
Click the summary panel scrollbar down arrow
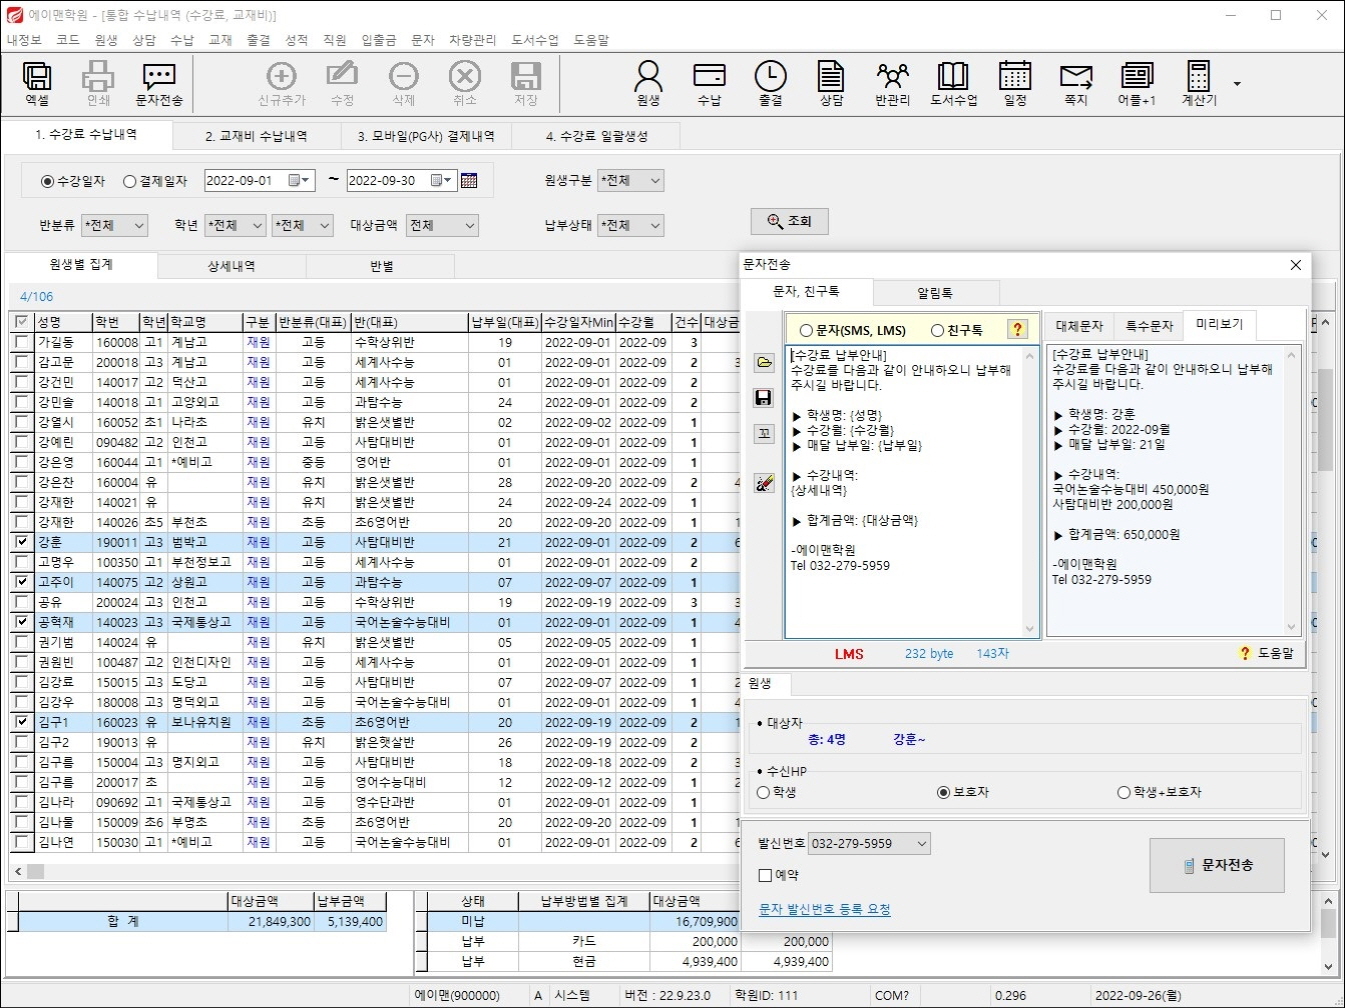pos(1328,966)
